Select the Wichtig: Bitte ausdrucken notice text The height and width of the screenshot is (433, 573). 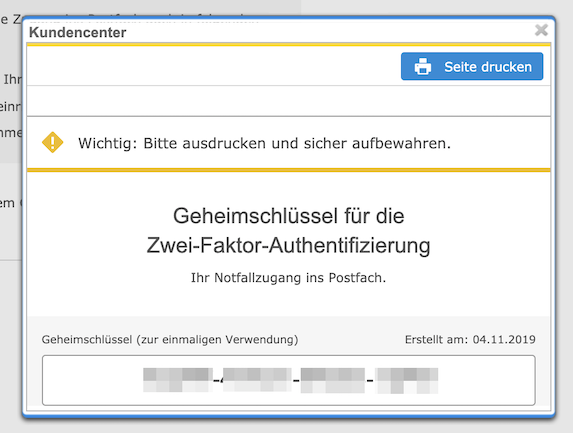click(264, 143)
